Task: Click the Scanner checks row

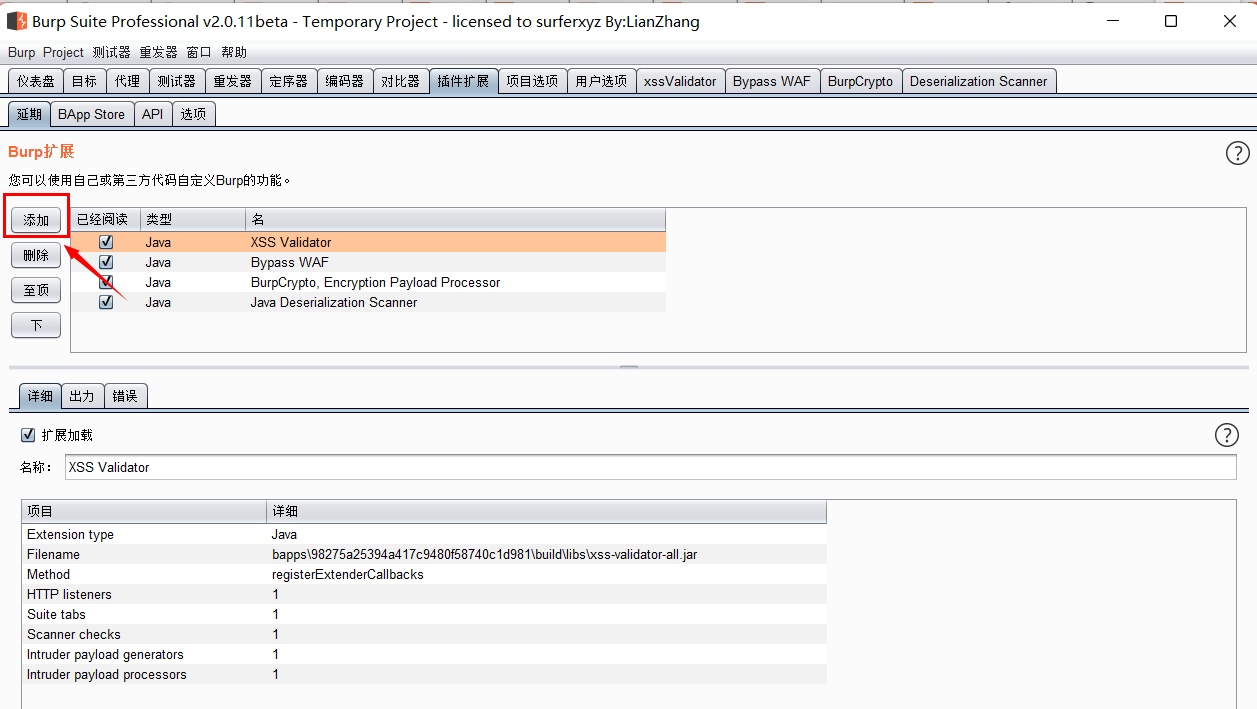Action: point(424,634)
